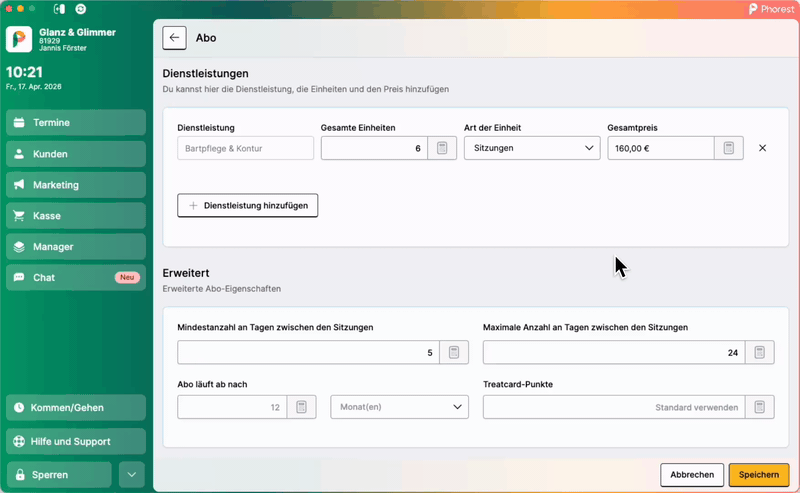
Task: Open calculator for Maximale Anzahl an Tagen
Action: tap(759, 352)
